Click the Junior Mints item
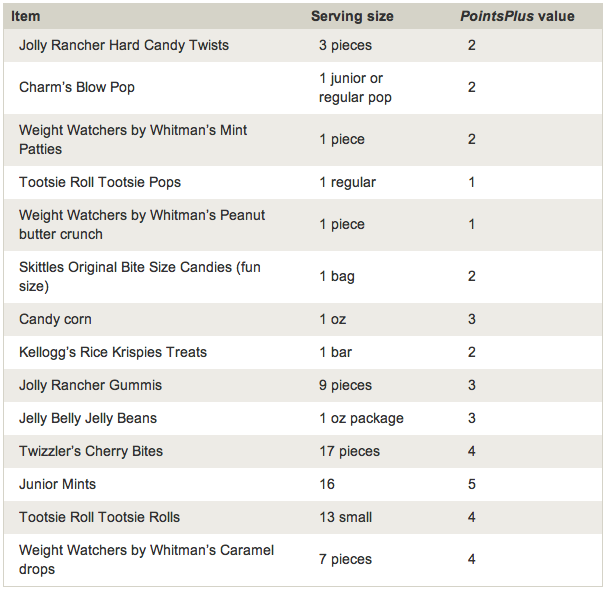Viewport: 606px width, 589px height. coord(58,484)
